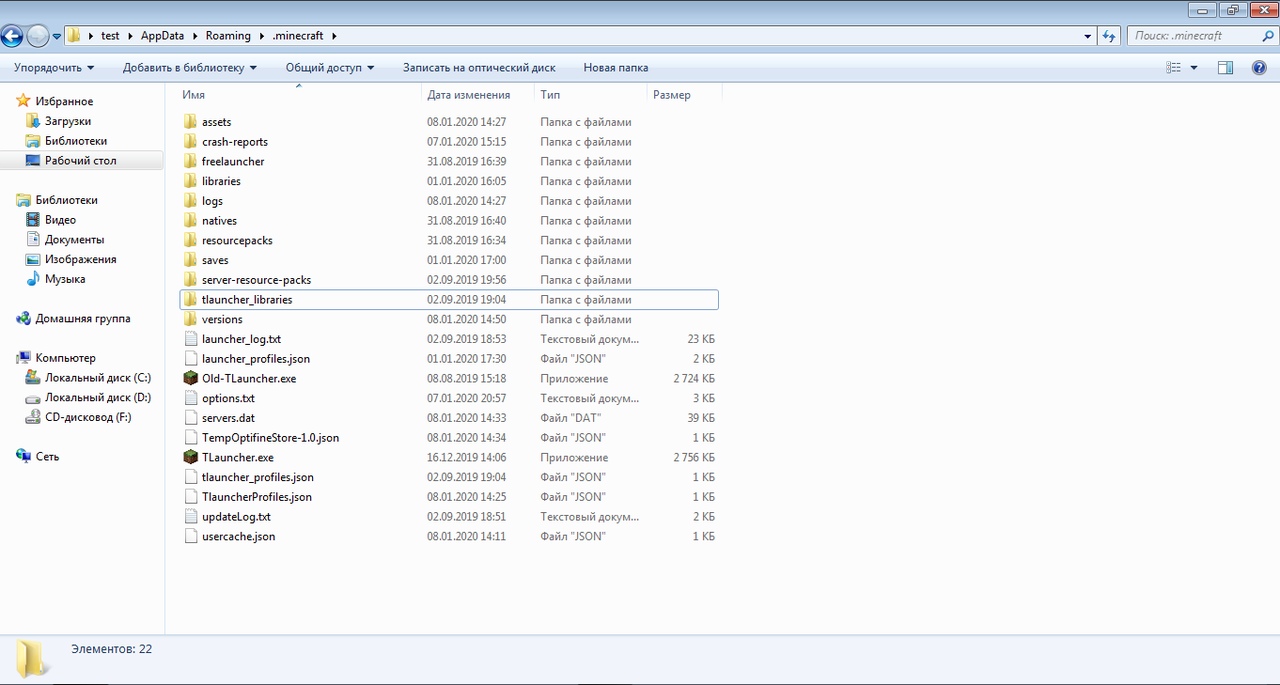
Task: Open the help question mark icon
Action: [1259, 68]
